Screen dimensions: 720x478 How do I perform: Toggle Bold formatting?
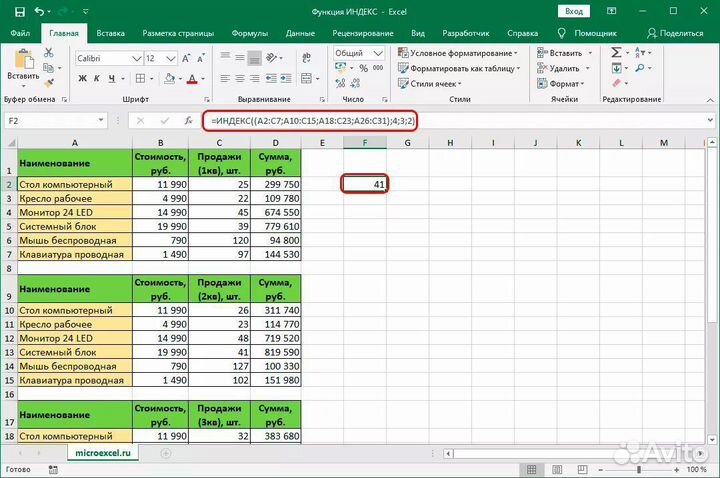84,77
